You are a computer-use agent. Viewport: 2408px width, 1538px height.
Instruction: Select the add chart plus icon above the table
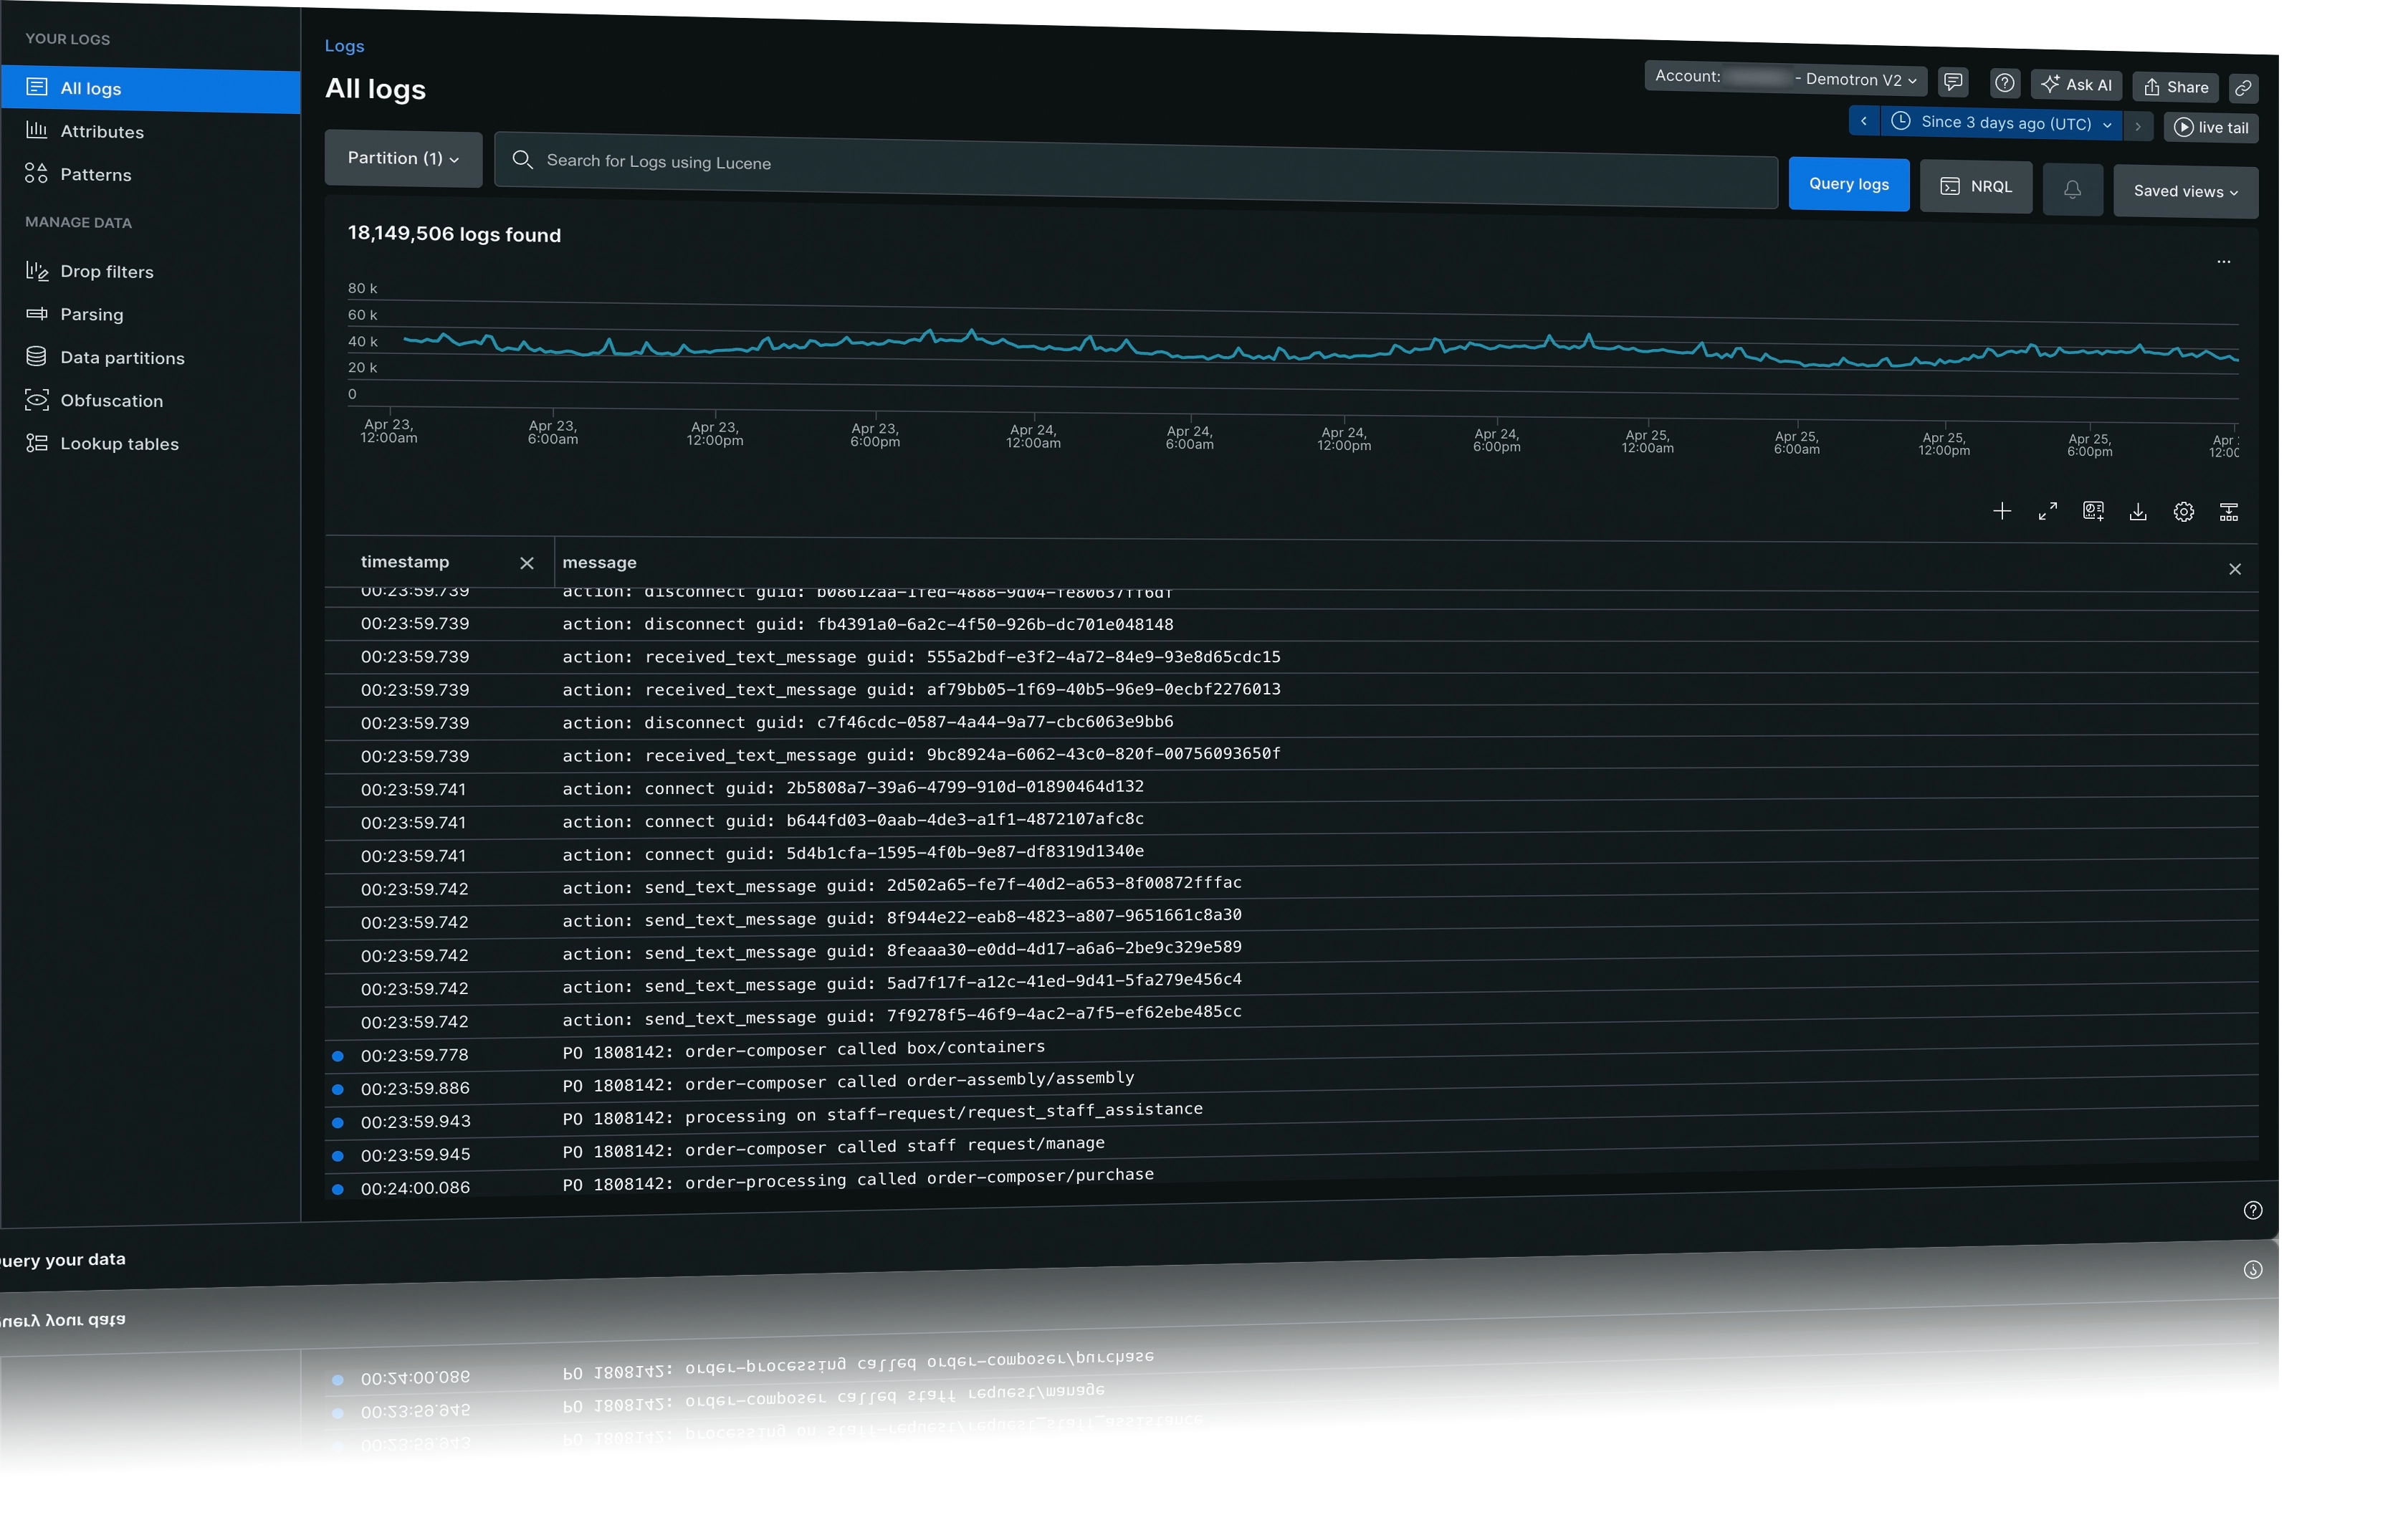pyautogui.click(x=2003, y=511)
